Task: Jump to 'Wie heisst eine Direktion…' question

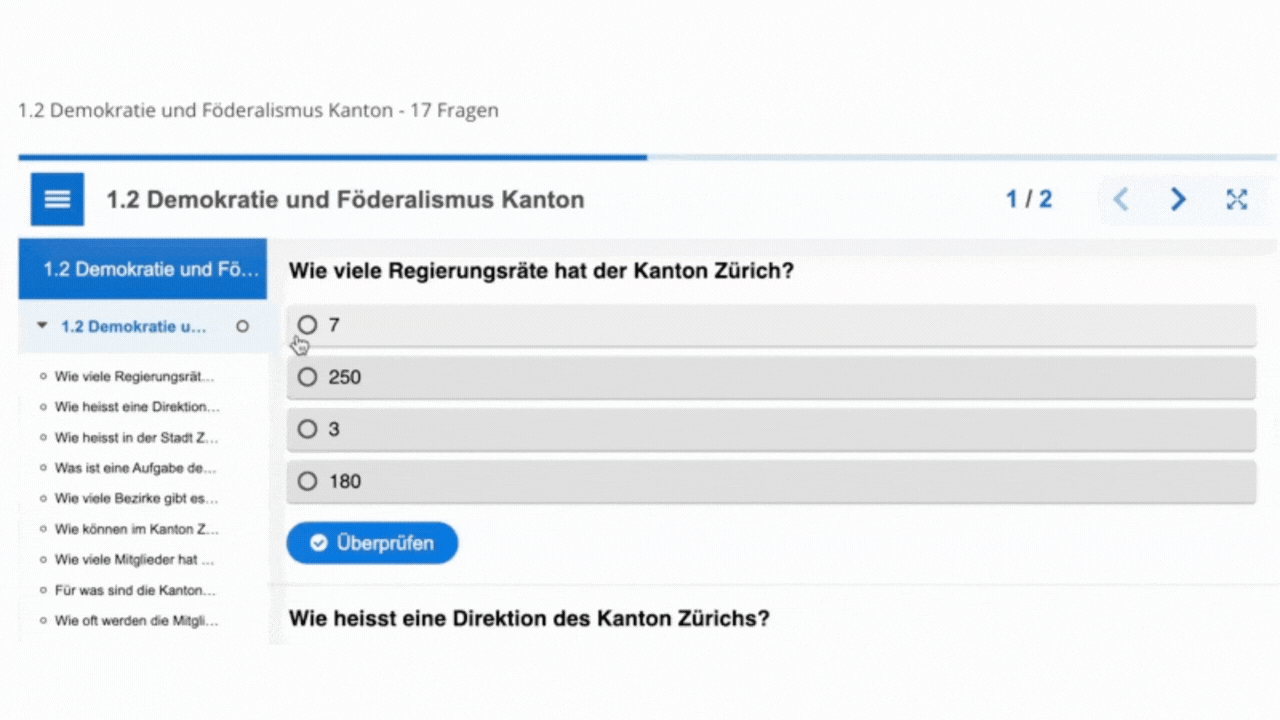Action: 137,407
